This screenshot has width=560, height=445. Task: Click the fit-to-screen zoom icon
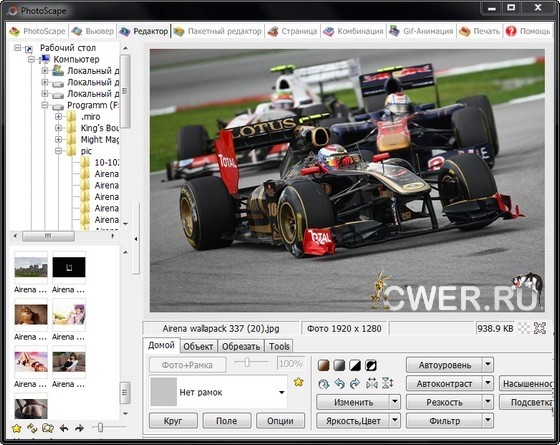tap(540, 328)
